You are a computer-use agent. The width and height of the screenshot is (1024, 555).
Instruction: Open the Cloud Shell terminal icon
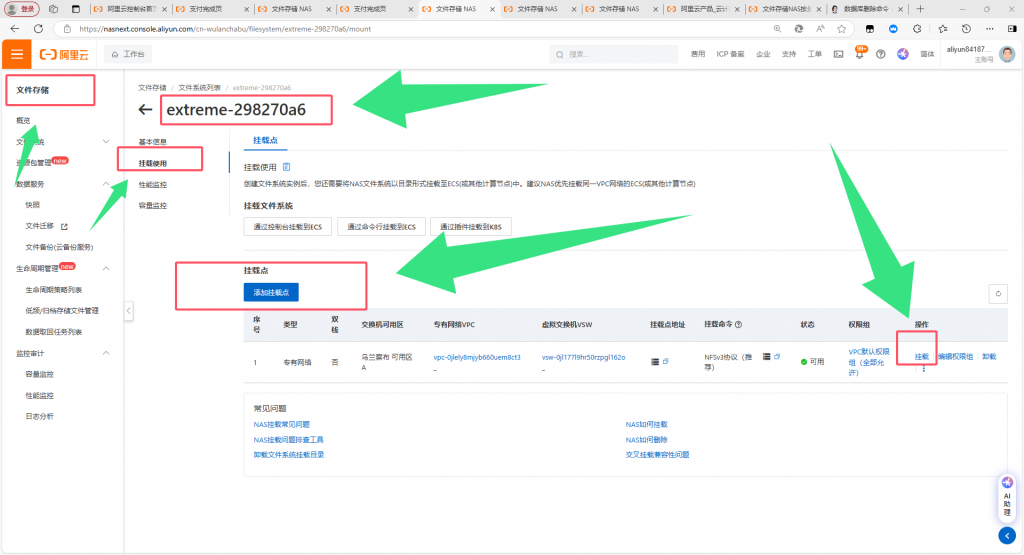839,54
